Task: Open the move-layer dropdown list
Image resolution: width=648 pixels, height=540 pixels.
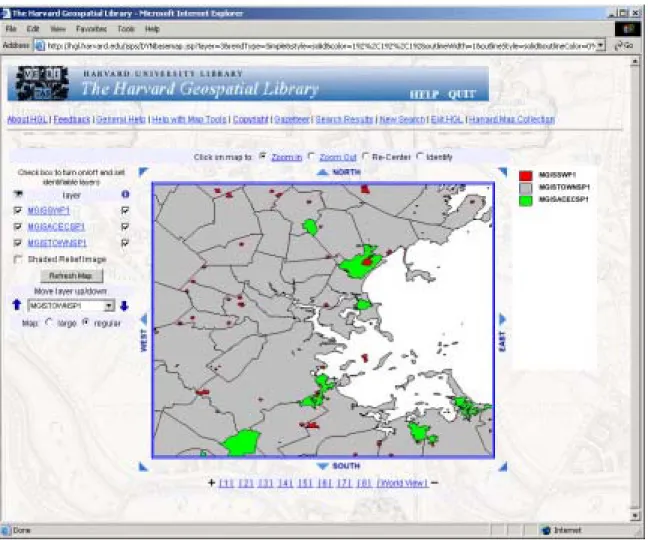Action: [109, 306]
